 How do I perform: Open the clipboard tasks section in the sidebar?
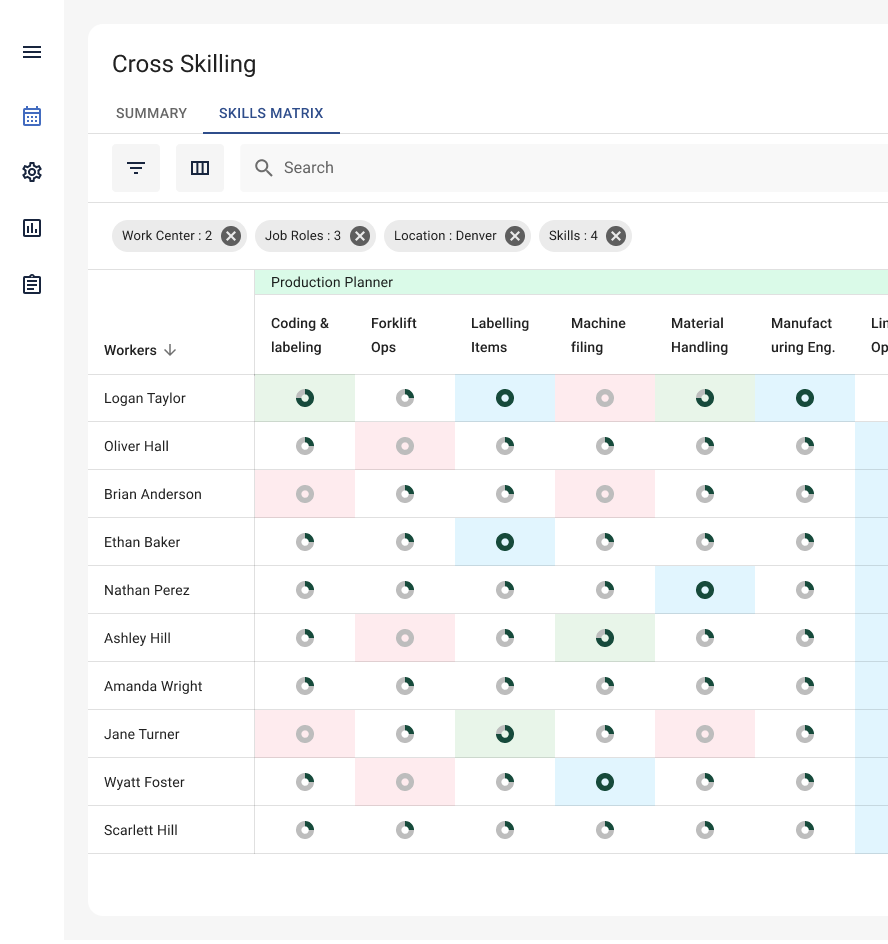32,284
